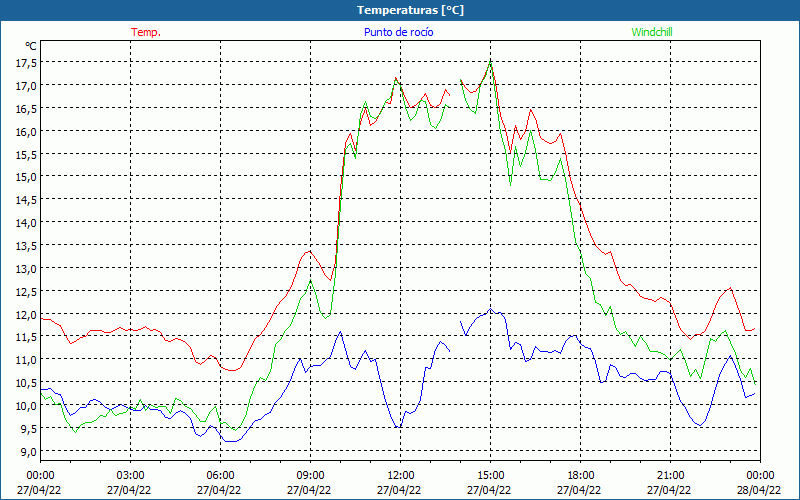This screenshot has width=800, height=500.
Task: Click the 'Temperaturas [°C]' chart title
Action: 410,10
